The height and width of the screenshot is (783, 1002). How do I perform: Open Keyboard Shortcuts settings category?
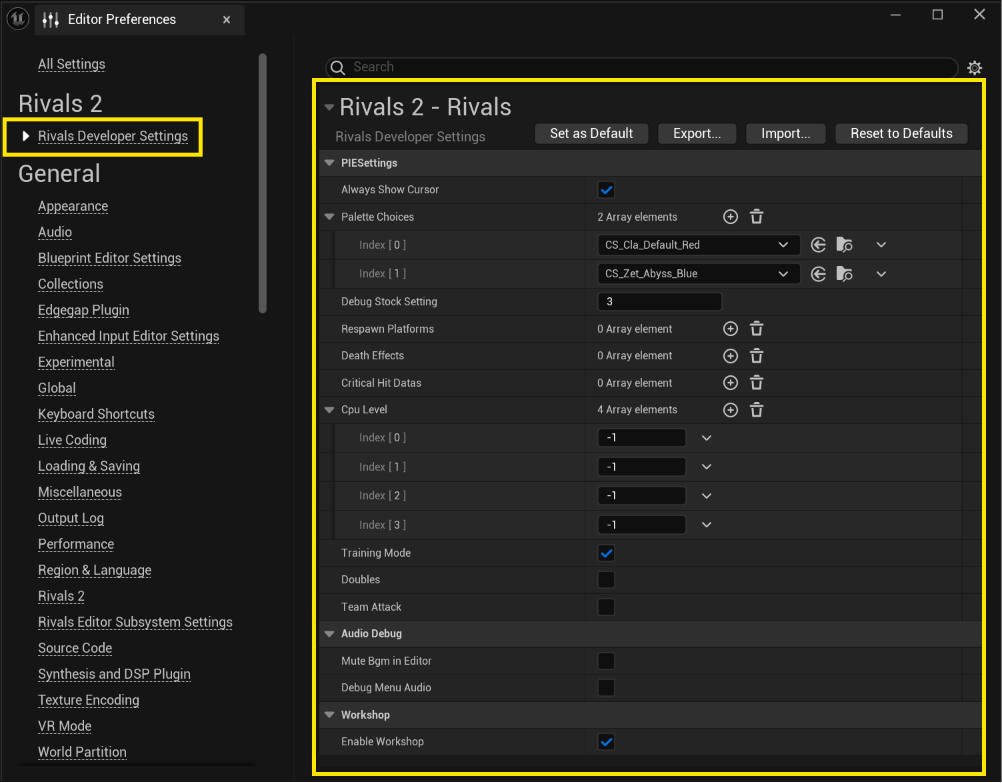pos(96,414)
